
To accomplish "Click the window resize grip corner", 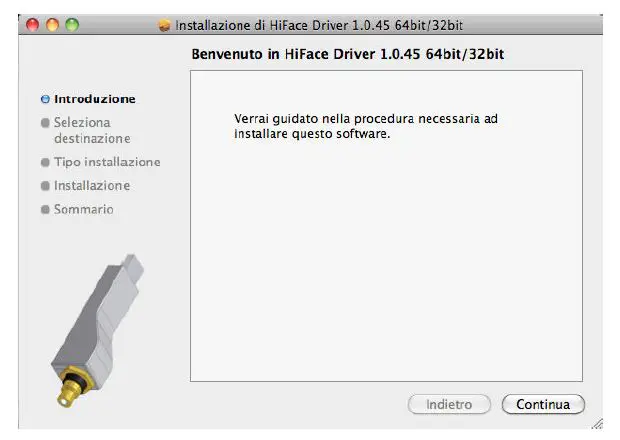I will (597, 423).
